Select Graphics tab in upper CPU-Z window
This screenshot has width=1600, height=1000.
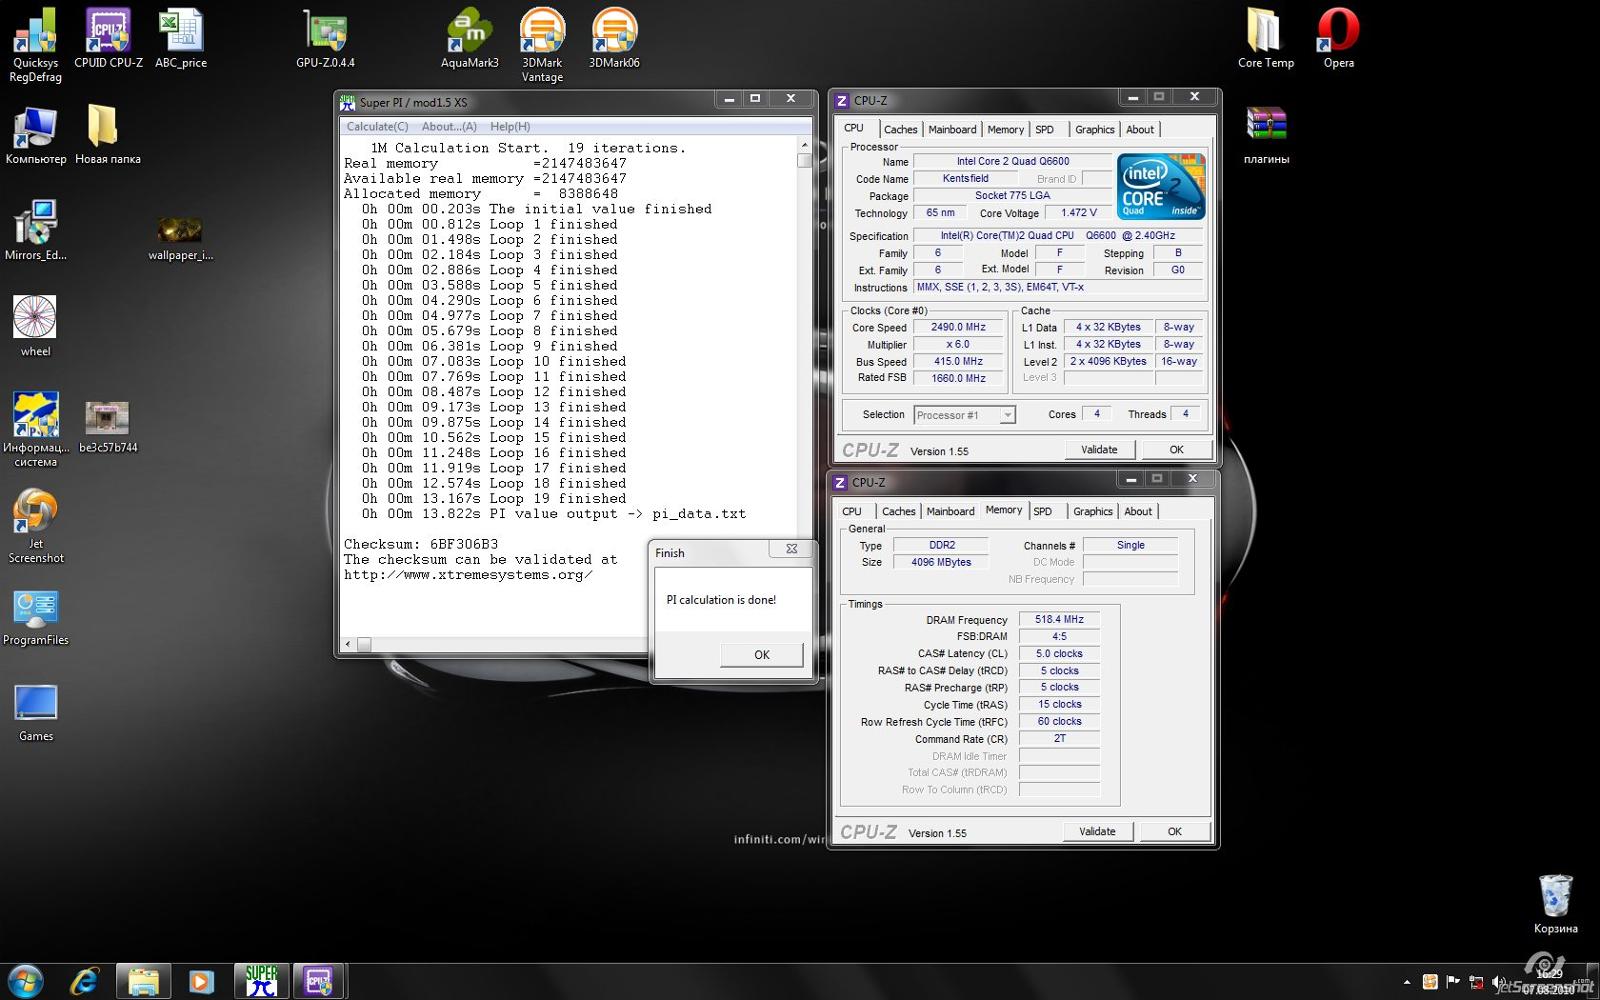(1094, 130)
